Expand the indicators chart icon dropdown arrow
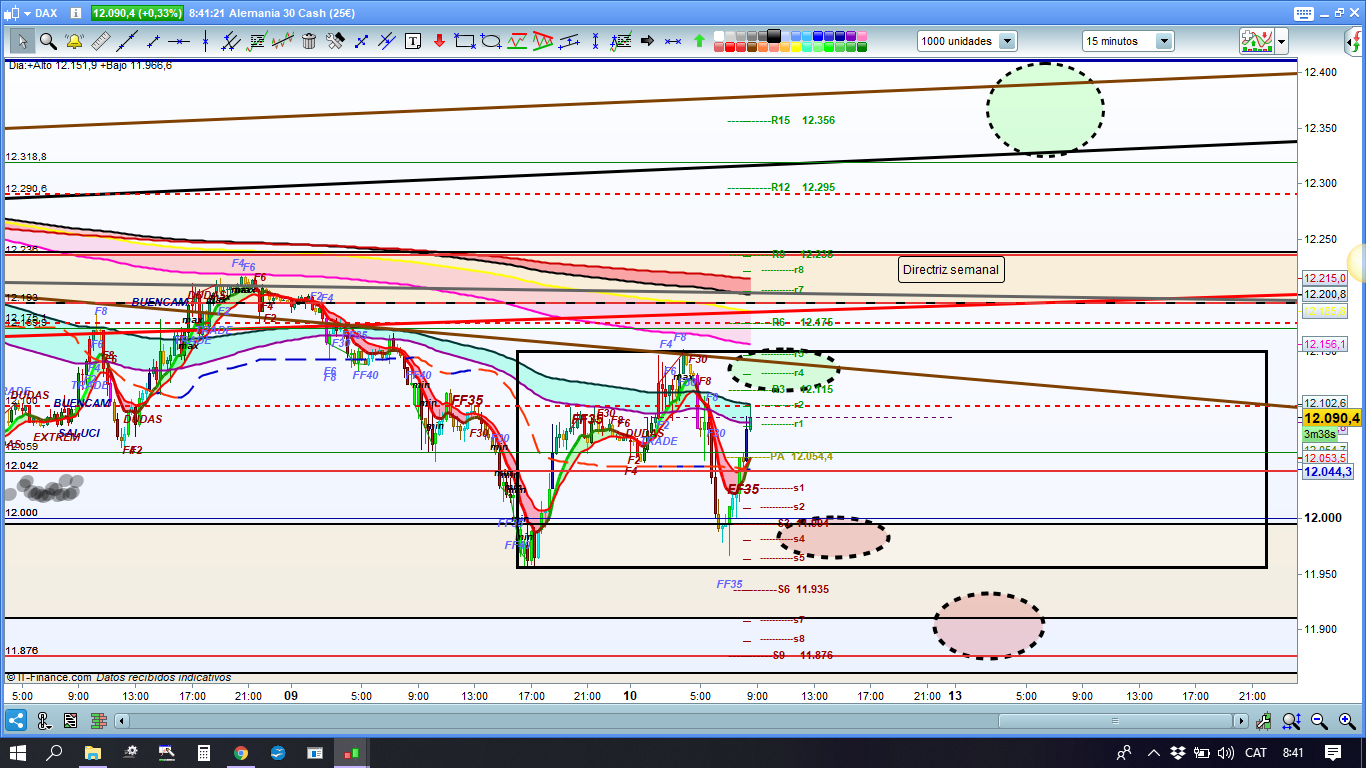Screen dimensions: 1366x768 click(1281, 41)
